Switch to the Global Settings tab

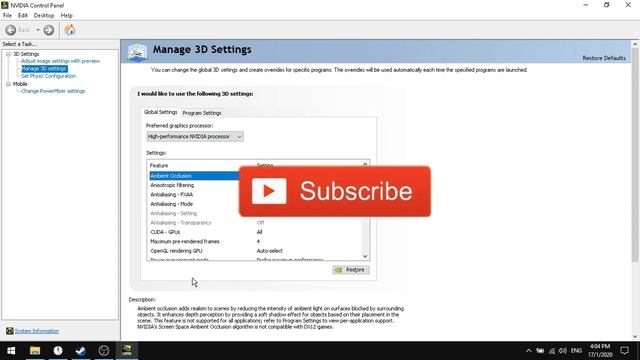click(160, 112)
